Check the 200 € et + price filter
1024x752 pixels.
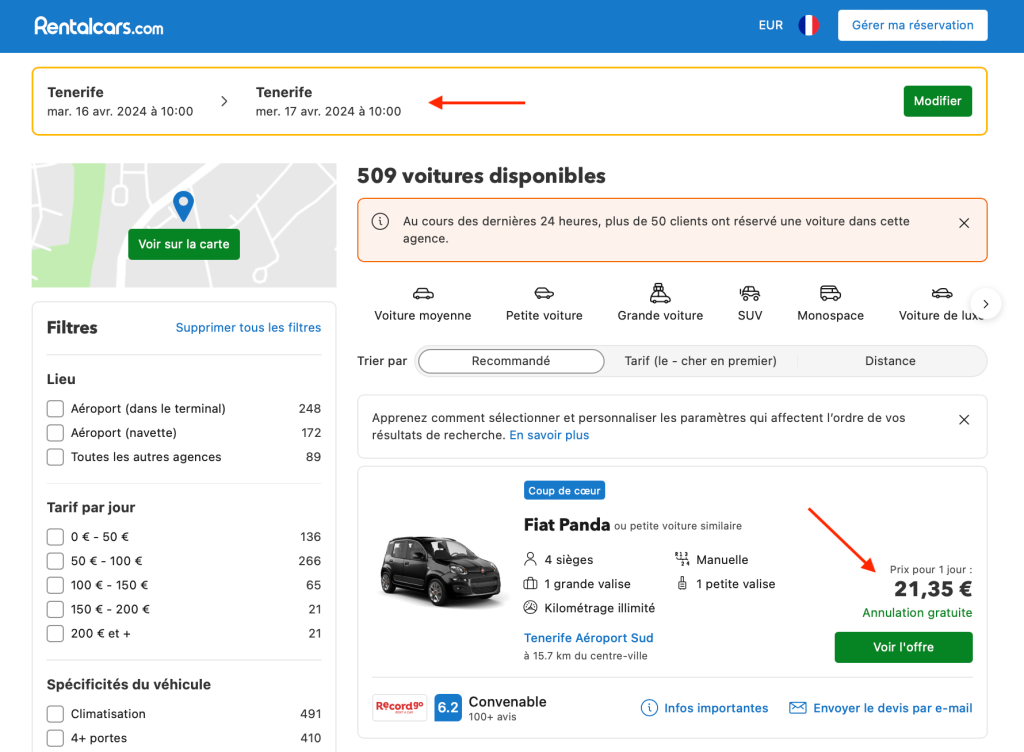tap(56, 633)
